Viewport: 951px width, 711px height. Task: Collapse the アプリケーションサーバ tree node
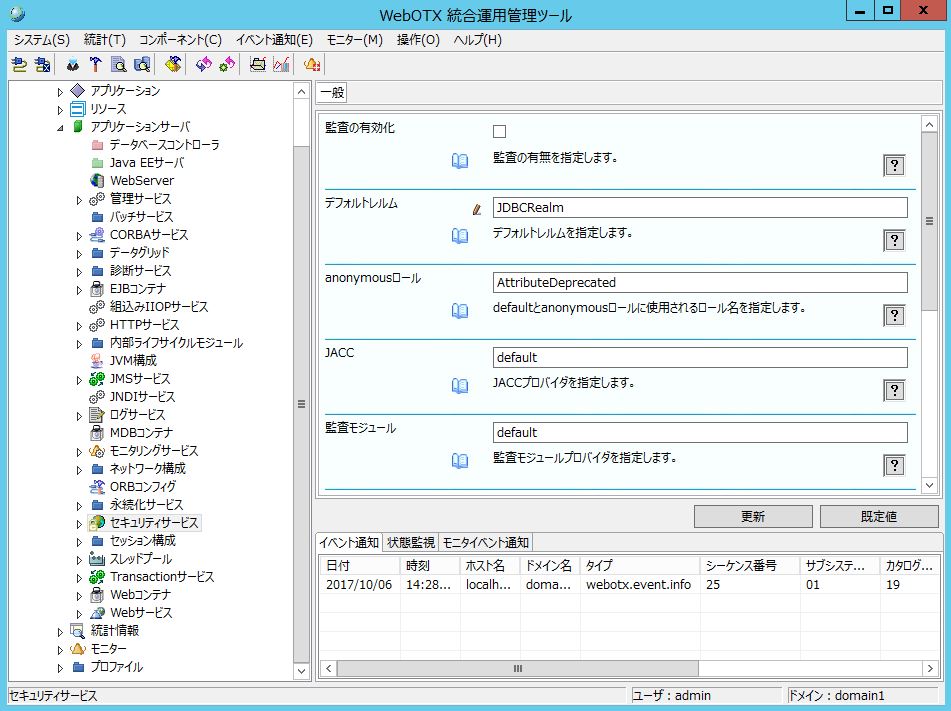tap(60, 127)
